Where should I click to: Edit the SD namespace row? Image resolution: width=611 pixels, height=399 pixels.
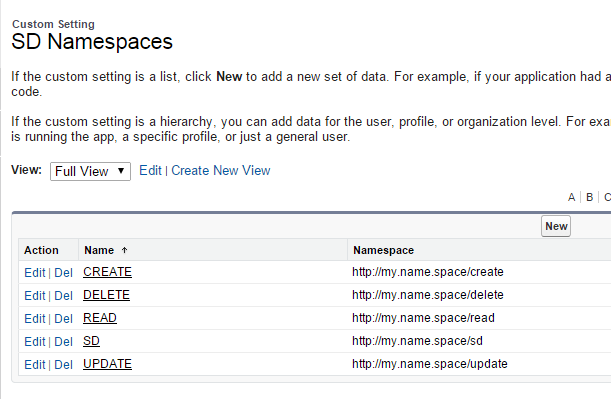click(x=35, y=341)
